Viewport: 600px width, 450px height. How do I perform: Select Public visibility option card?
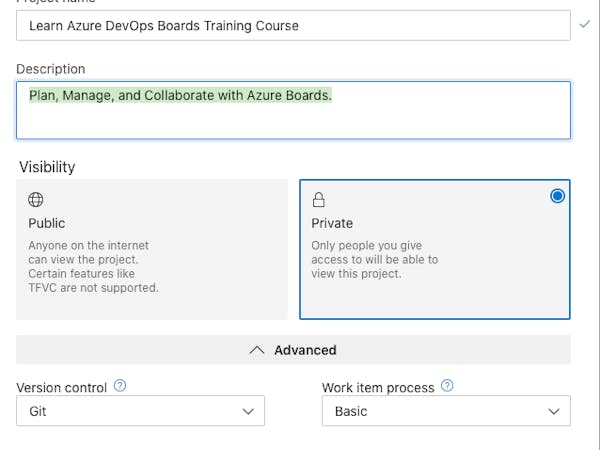pos(152,249)
